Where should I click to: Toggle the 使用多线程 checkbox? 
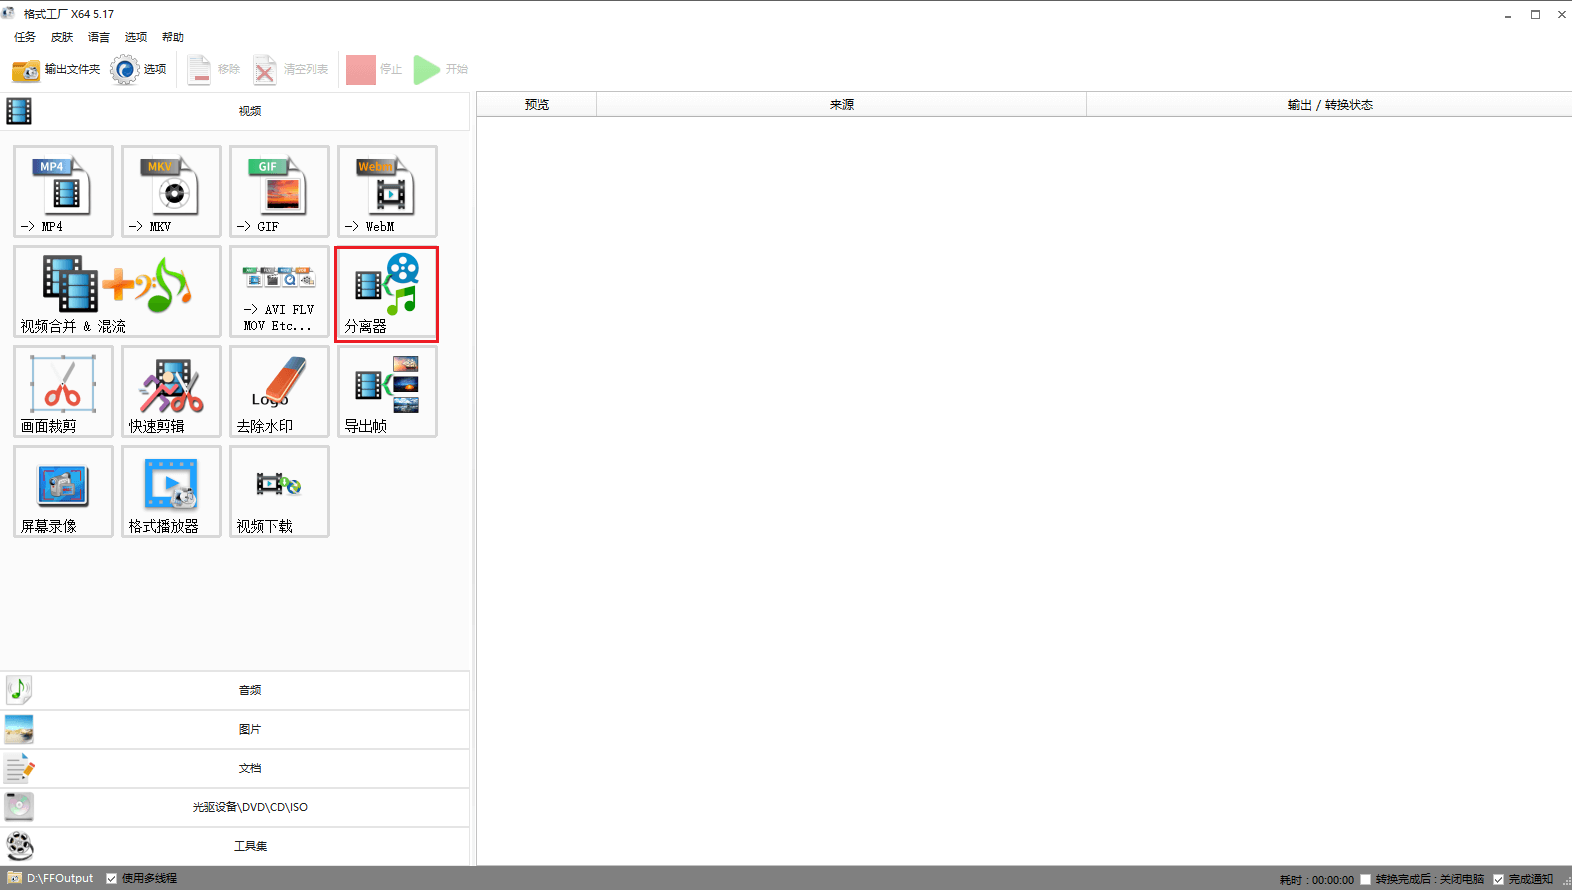coord(112,879)
